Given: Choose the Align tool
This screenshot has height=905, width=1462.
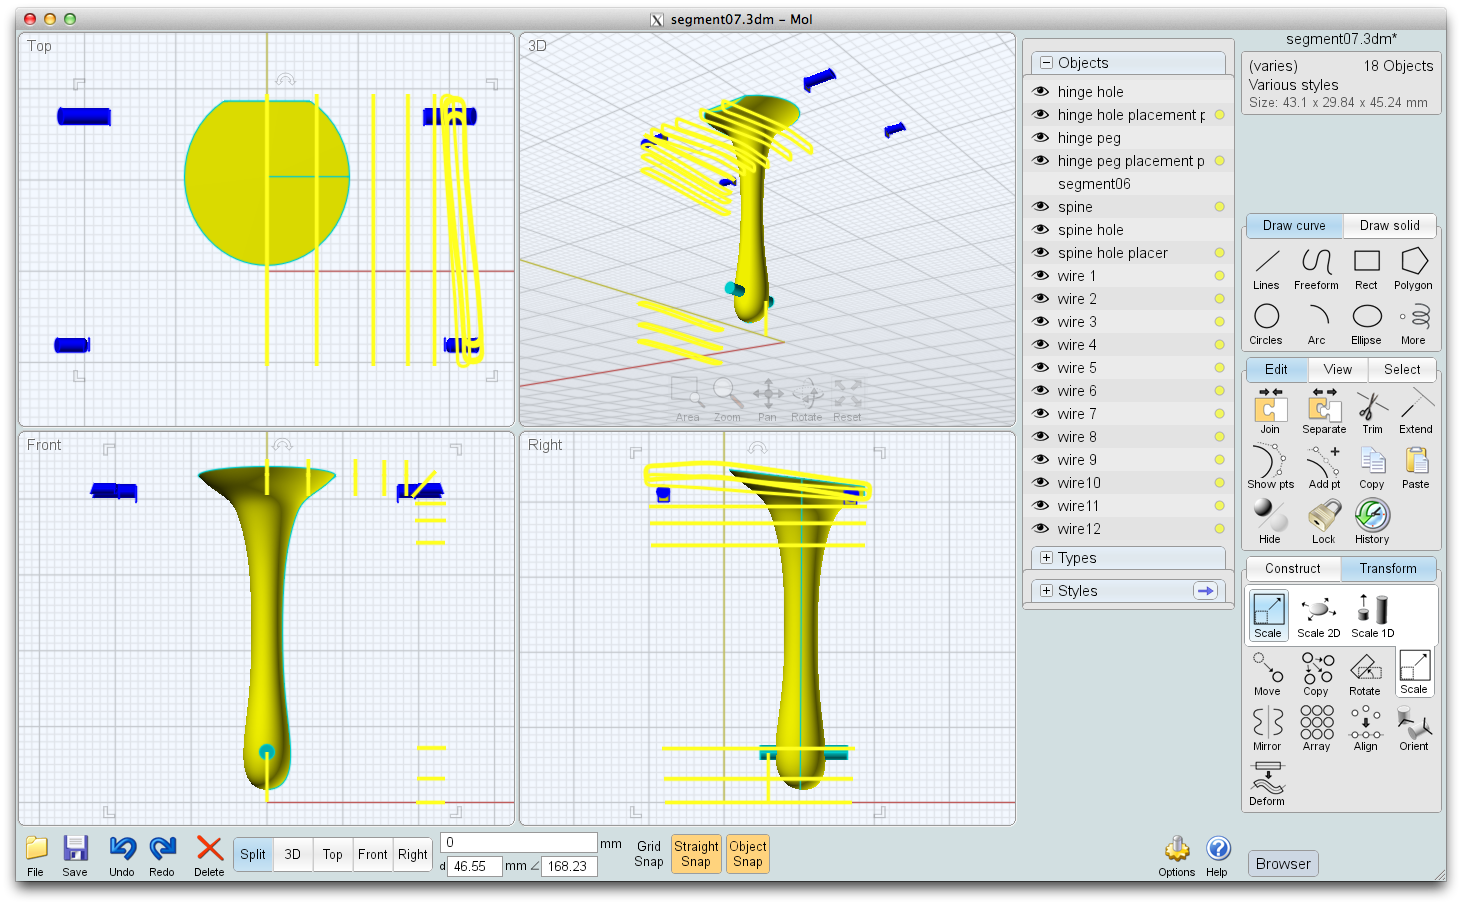Looking at the screenshot, I should click(1366, 728).
